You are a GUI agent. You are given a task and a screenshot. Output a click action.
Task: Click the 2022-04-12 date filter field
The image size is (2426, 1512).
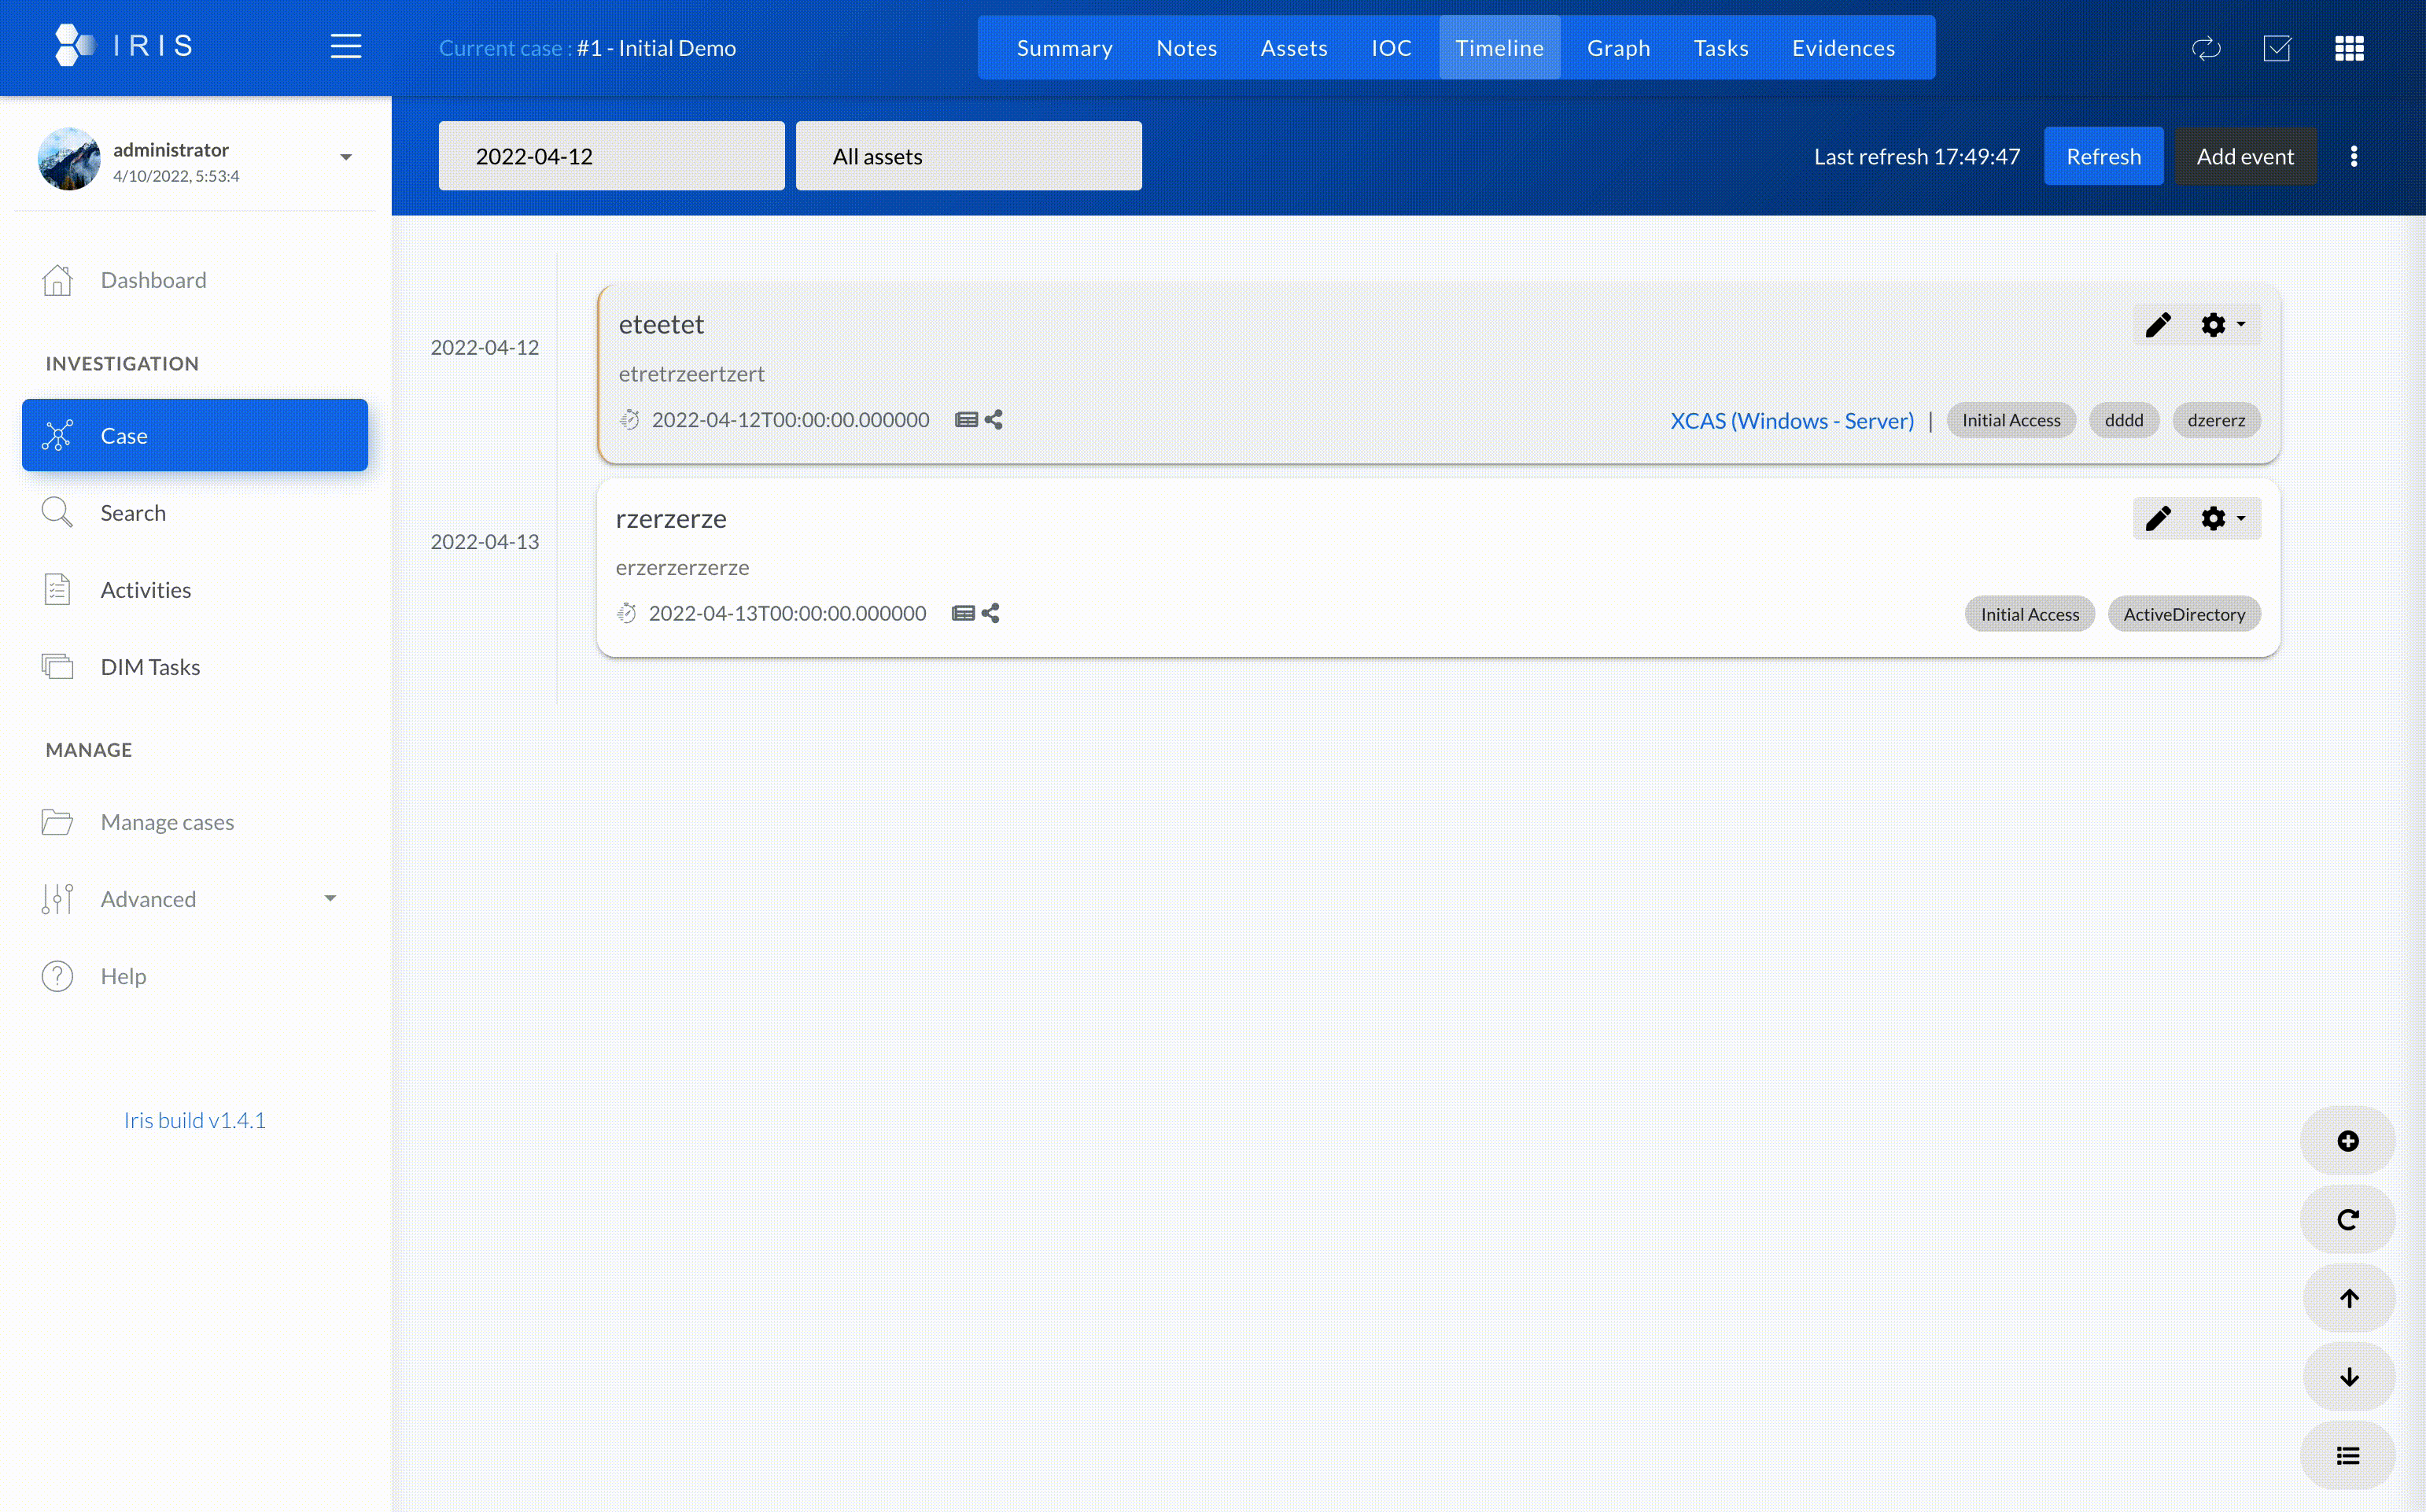click(x=611, y=156)
